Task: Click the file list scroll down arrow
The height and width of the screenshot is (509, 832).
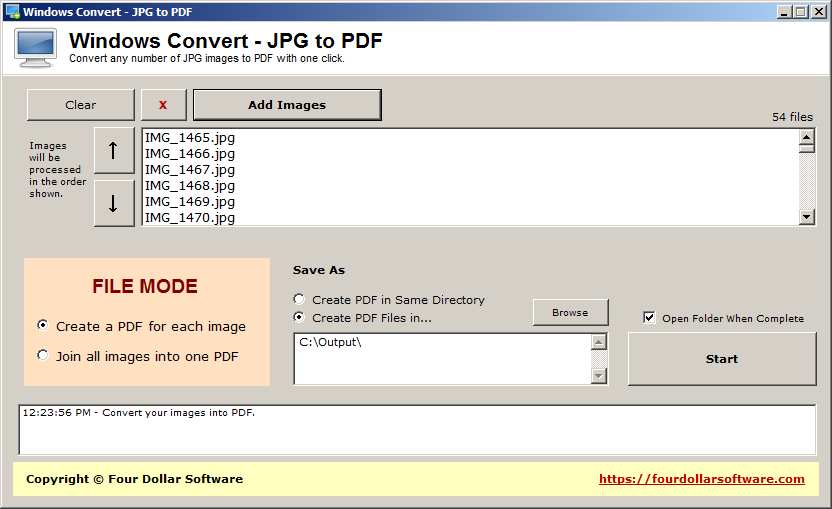Action: (x=807, y=217)
